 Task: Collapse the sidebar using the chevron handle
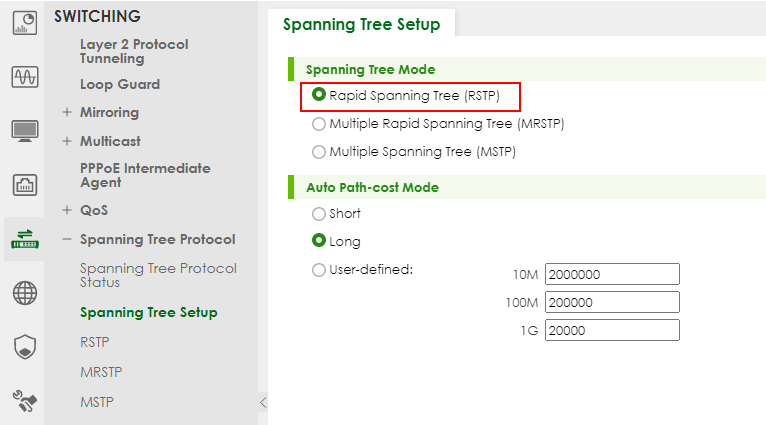tap(263, 402)
